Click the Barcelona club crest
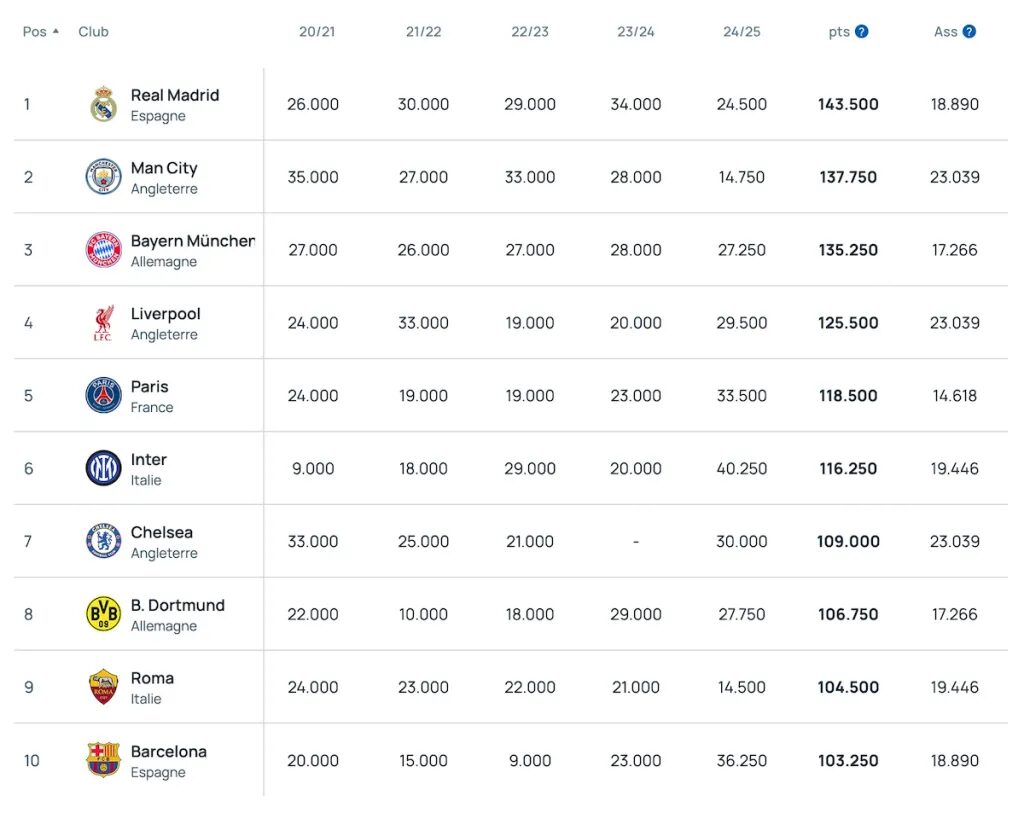The width and height of the screenshot is (1024, 813). tap(103, 760)
